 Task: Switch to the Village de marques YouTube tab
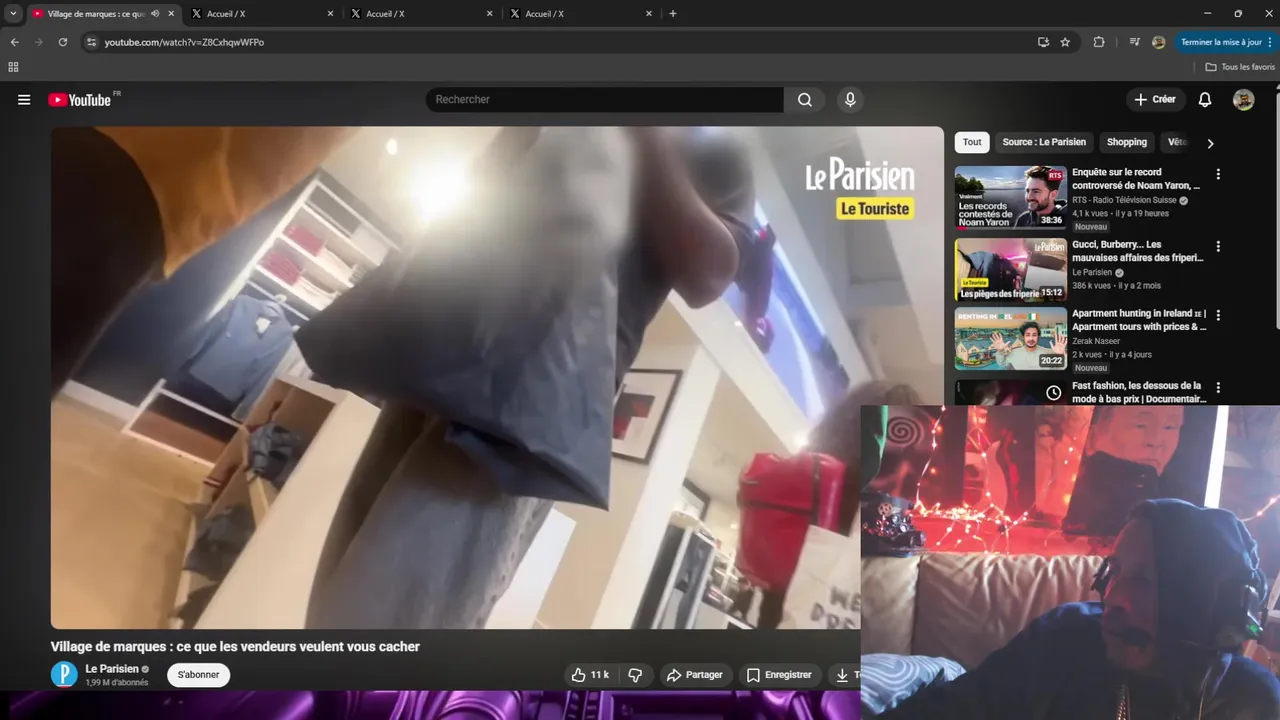95,14
